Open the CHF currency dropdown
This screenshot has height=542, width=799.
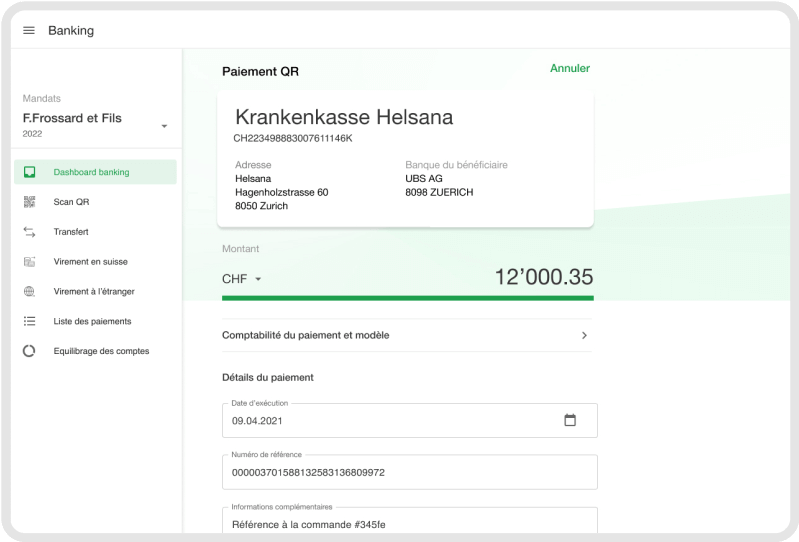click(241, 279)
